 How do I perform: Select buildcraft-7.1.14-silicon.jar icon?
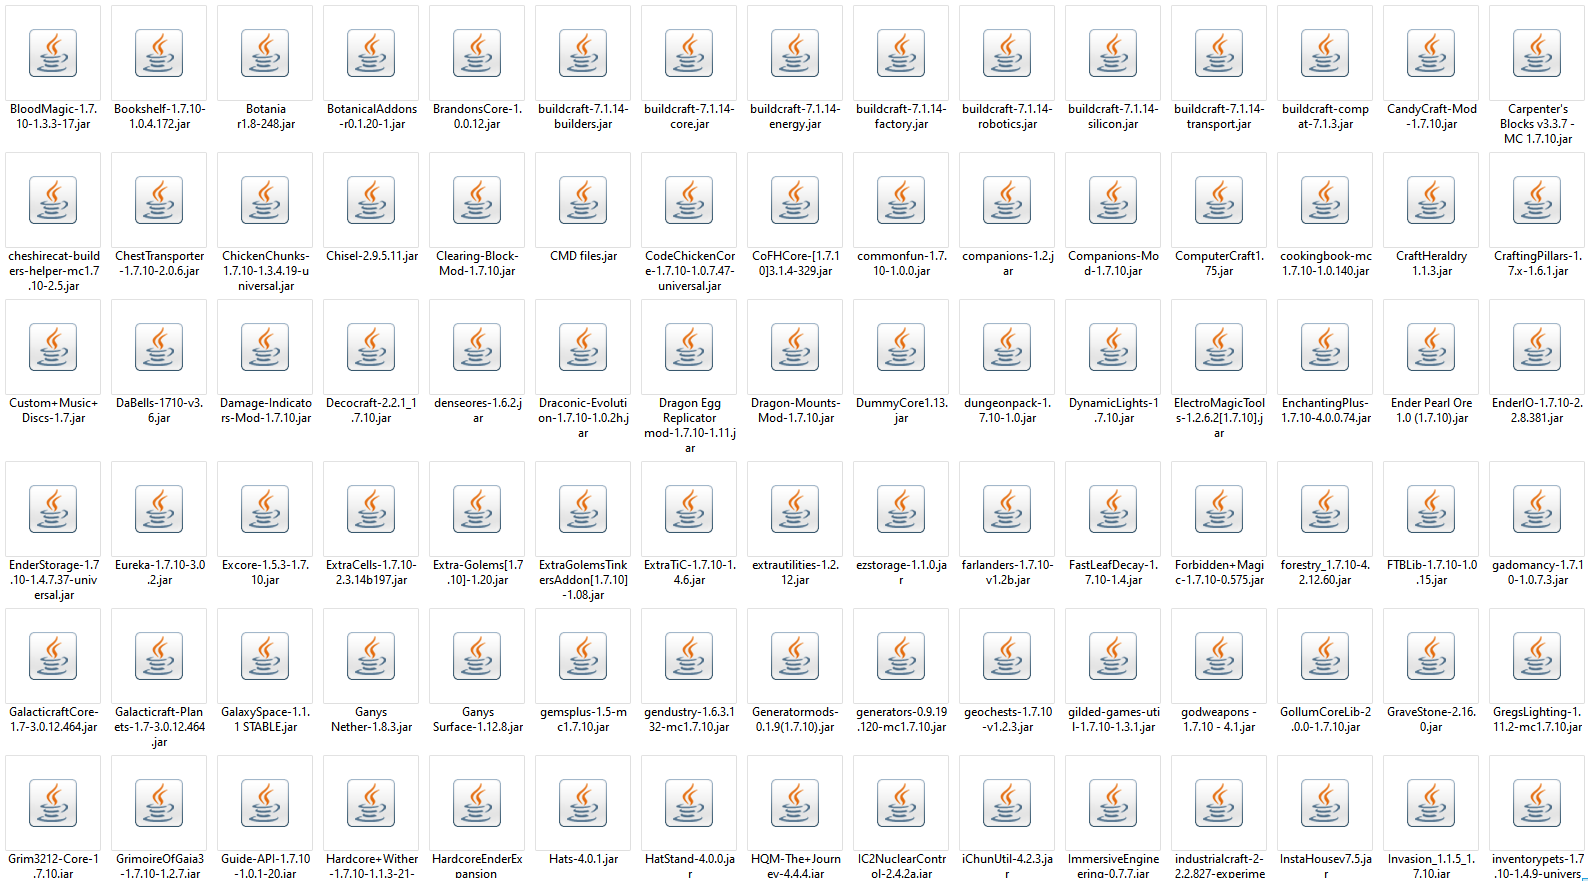(1113, 53)
